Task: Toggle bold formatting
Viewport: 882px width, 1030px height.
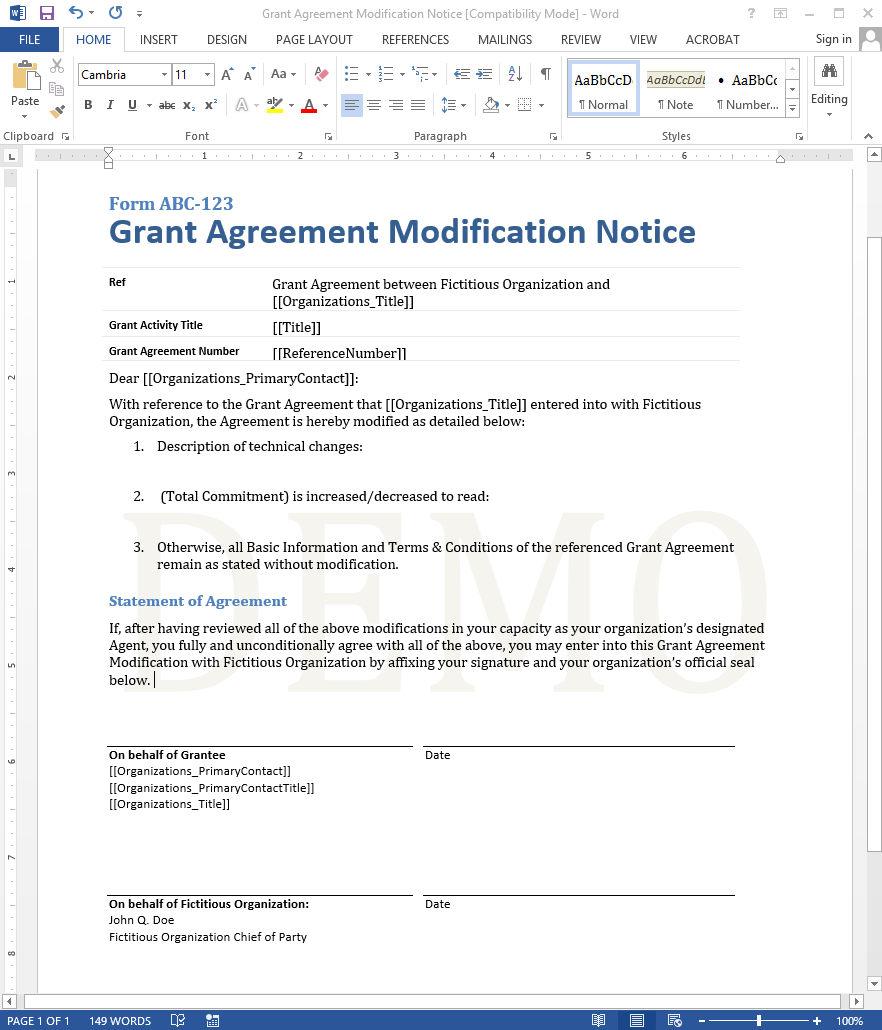Action: (x=88, y=105)
